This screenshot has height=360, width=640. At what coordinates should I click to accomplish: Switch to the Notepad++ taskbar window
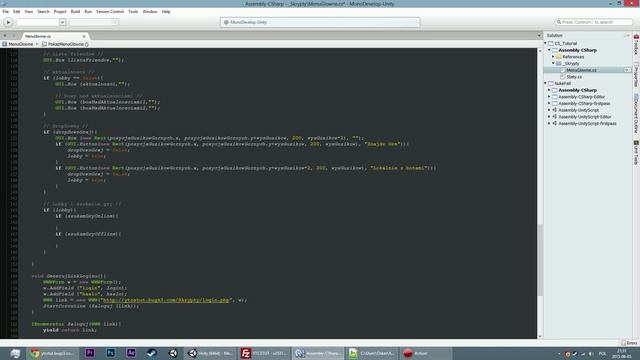tap(371, 353)
